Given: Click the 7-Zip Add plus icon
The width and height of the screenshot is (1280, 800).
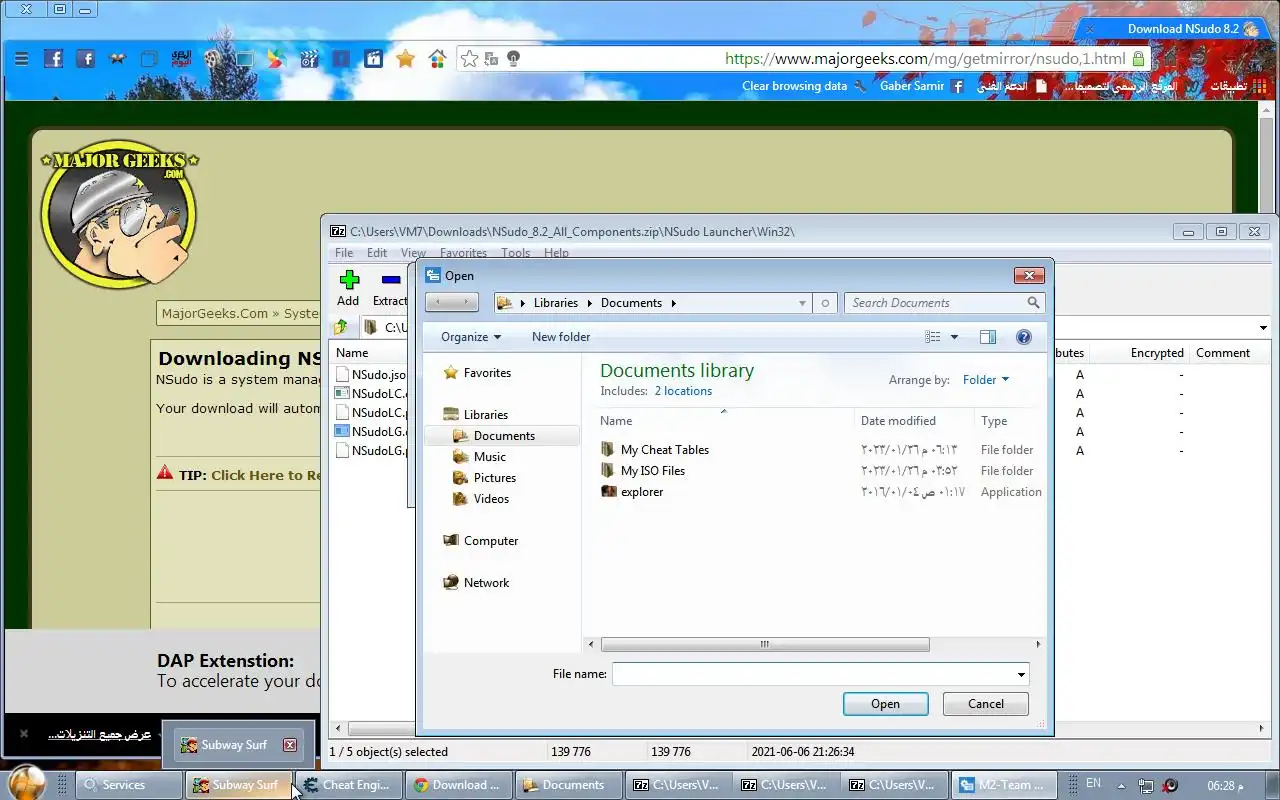Looking at the screenshot, I should pos(348,280).
